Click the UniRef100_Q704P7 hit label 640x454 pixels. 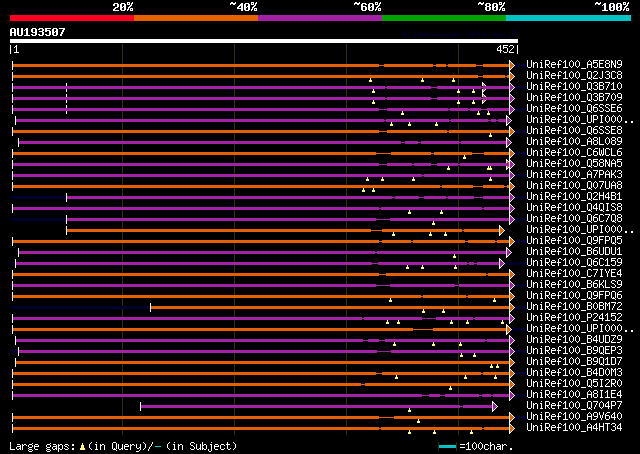pos(574,406)
